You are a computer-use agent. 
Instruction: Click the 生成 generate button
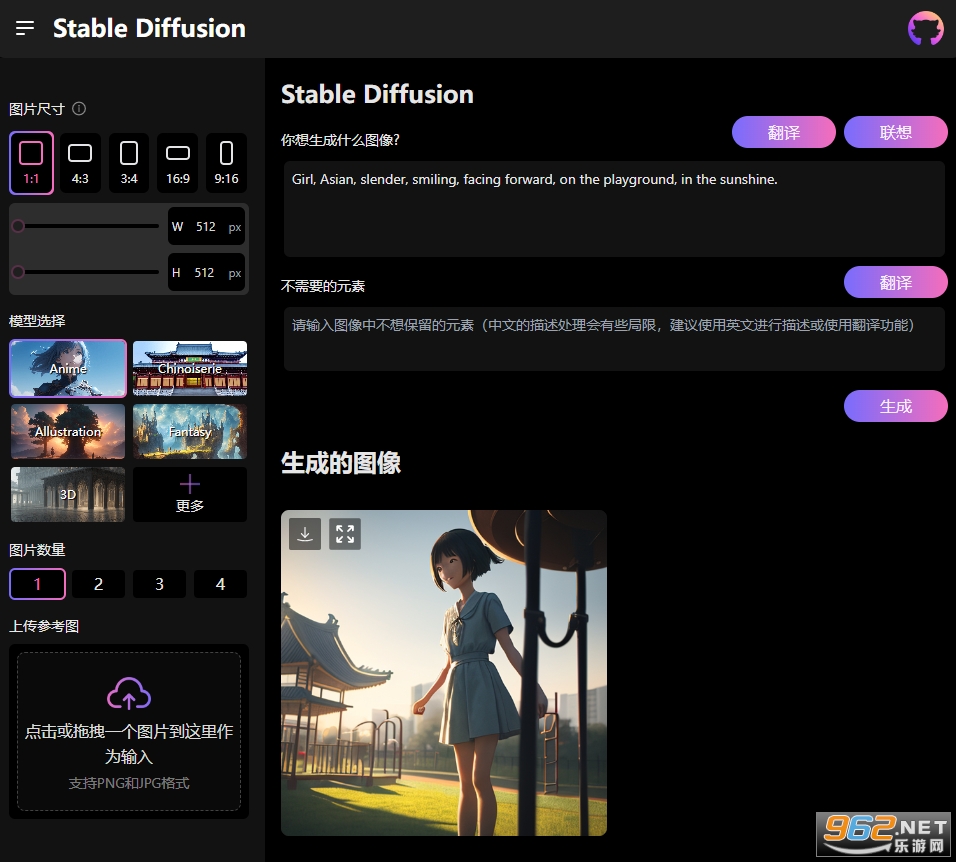pos(896,406)
